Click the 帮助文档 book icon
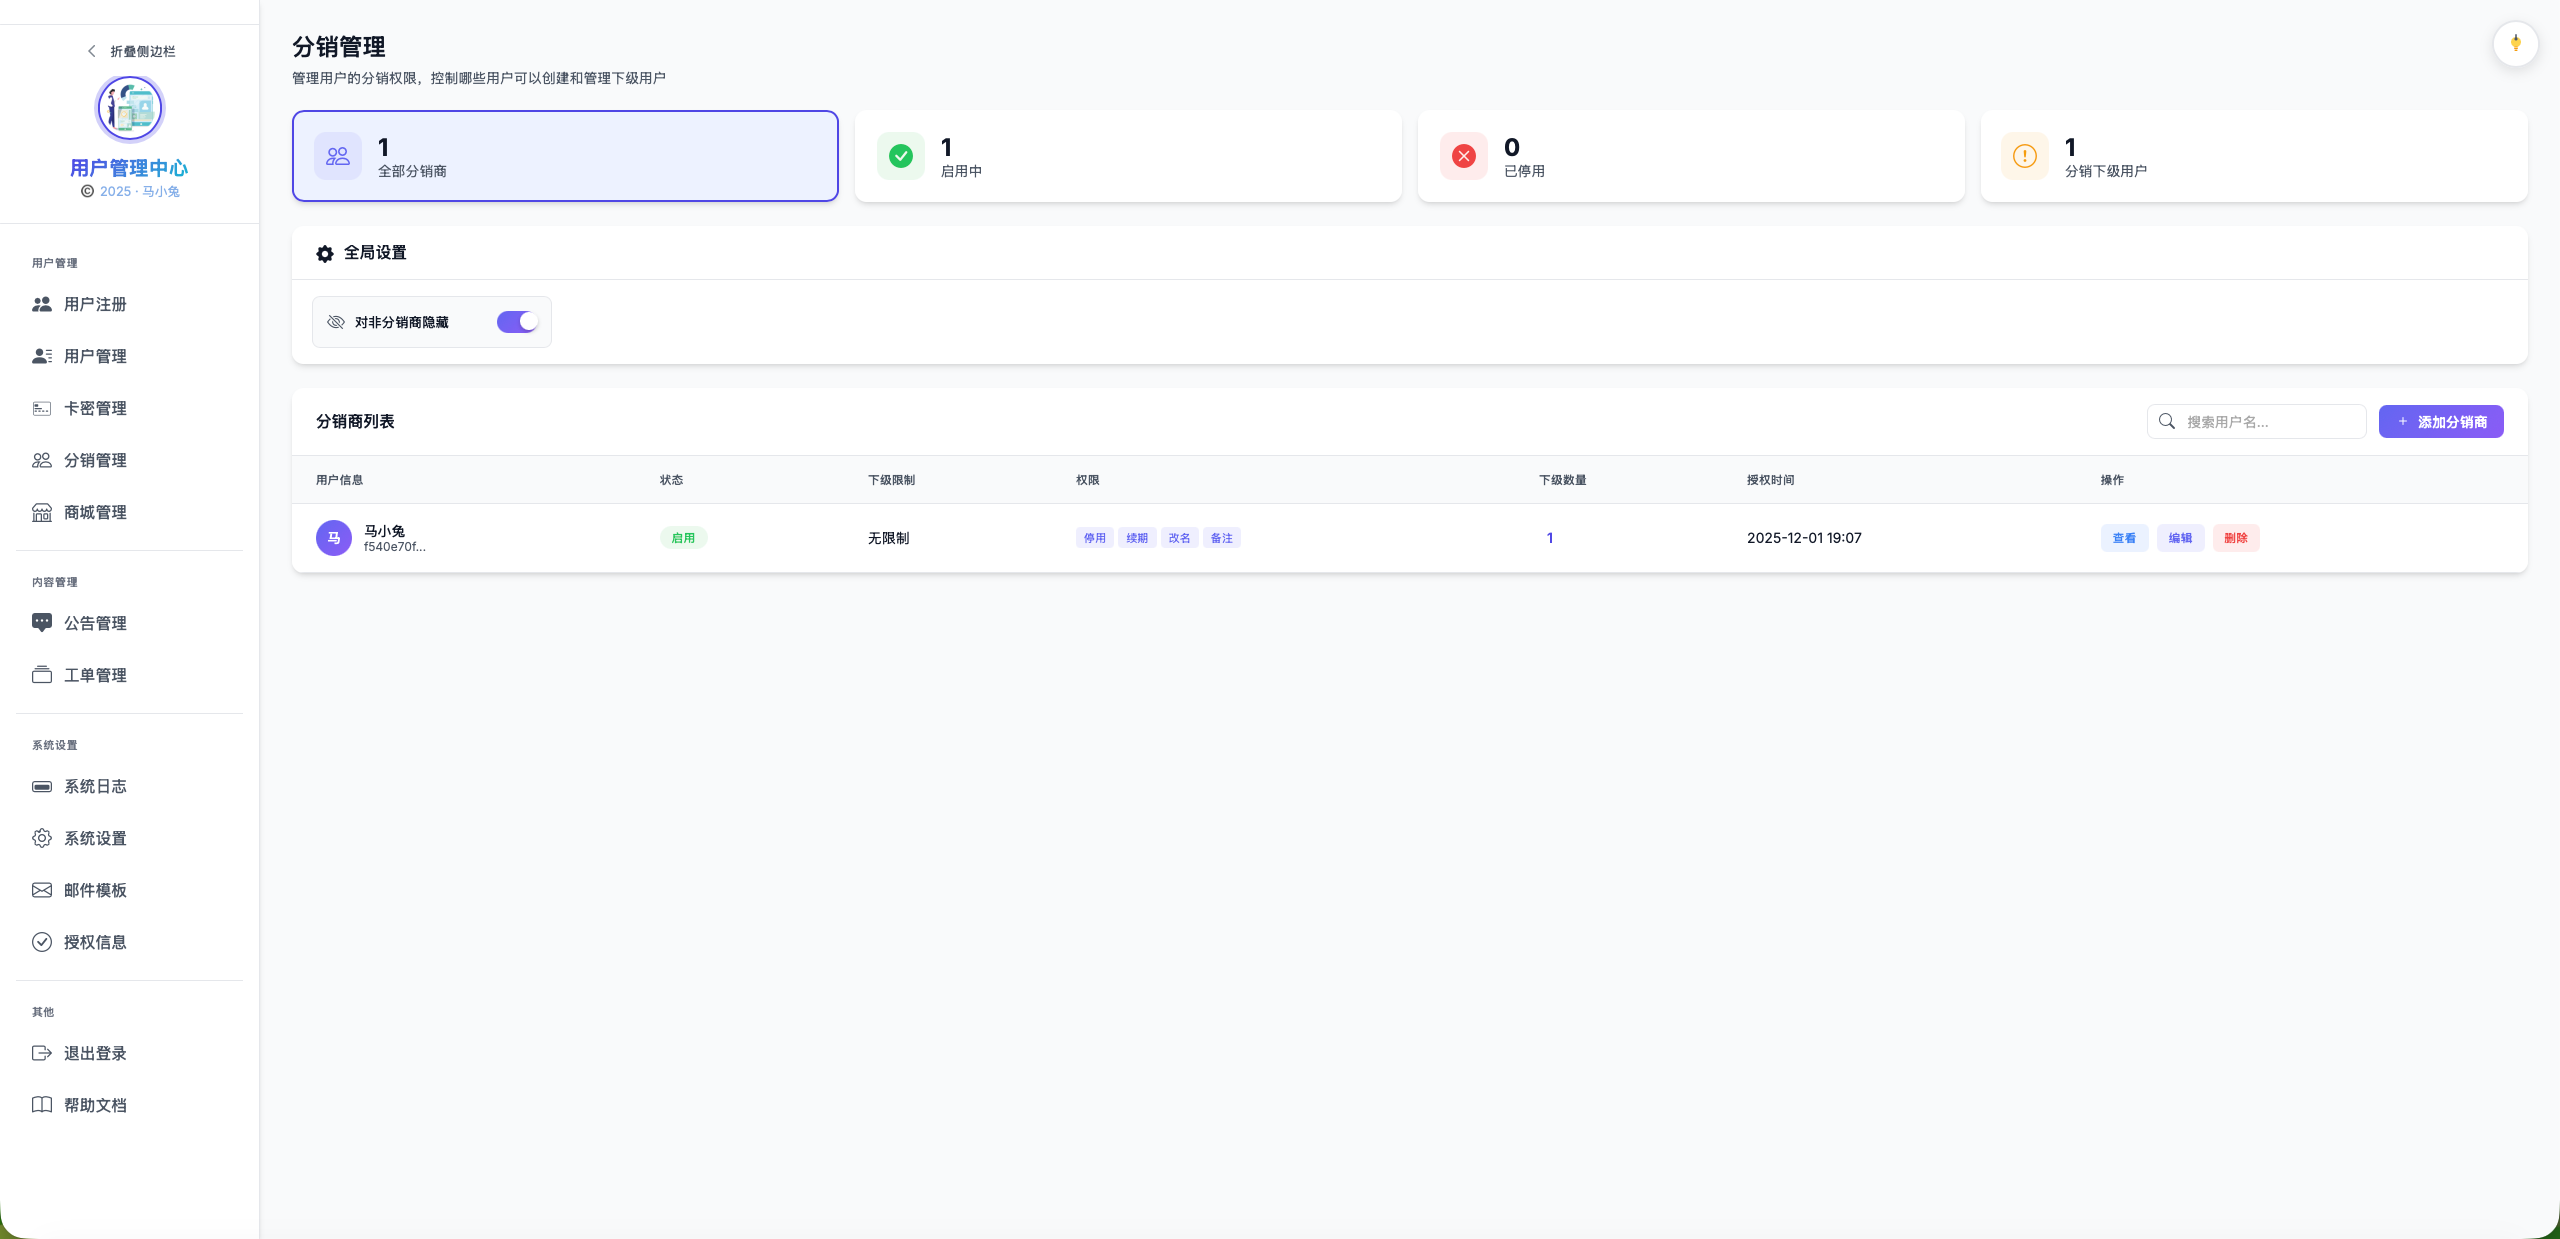The image size is (2560, 1239). click(x=42, y=1105)
